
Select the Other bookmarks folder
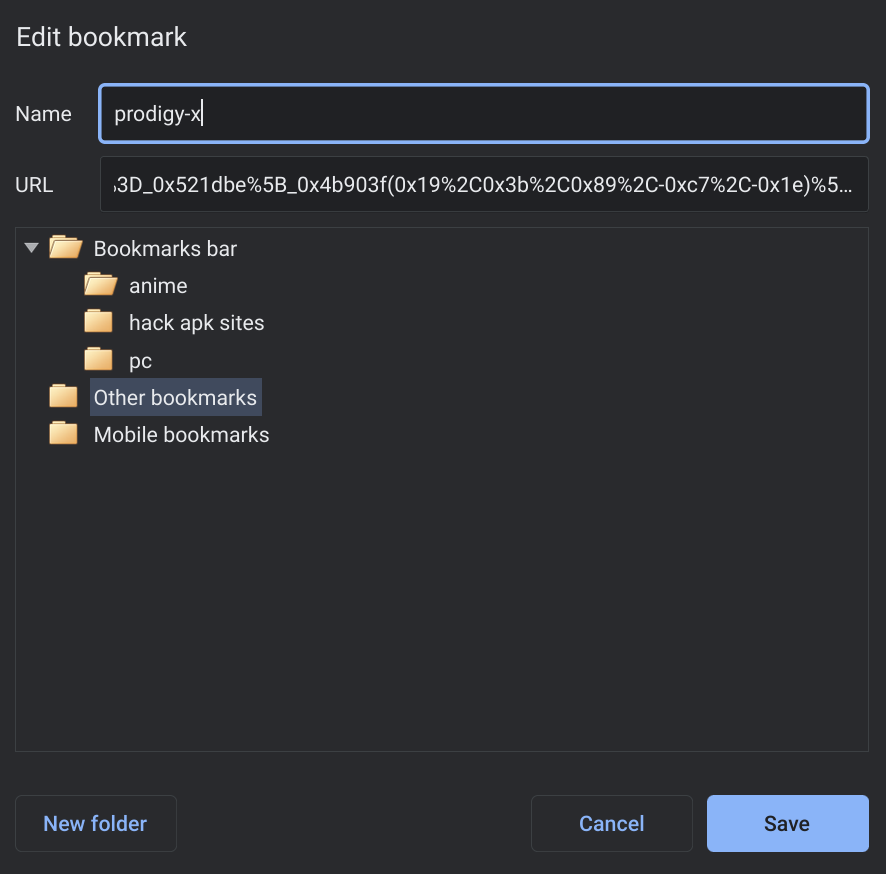point(175,397)
